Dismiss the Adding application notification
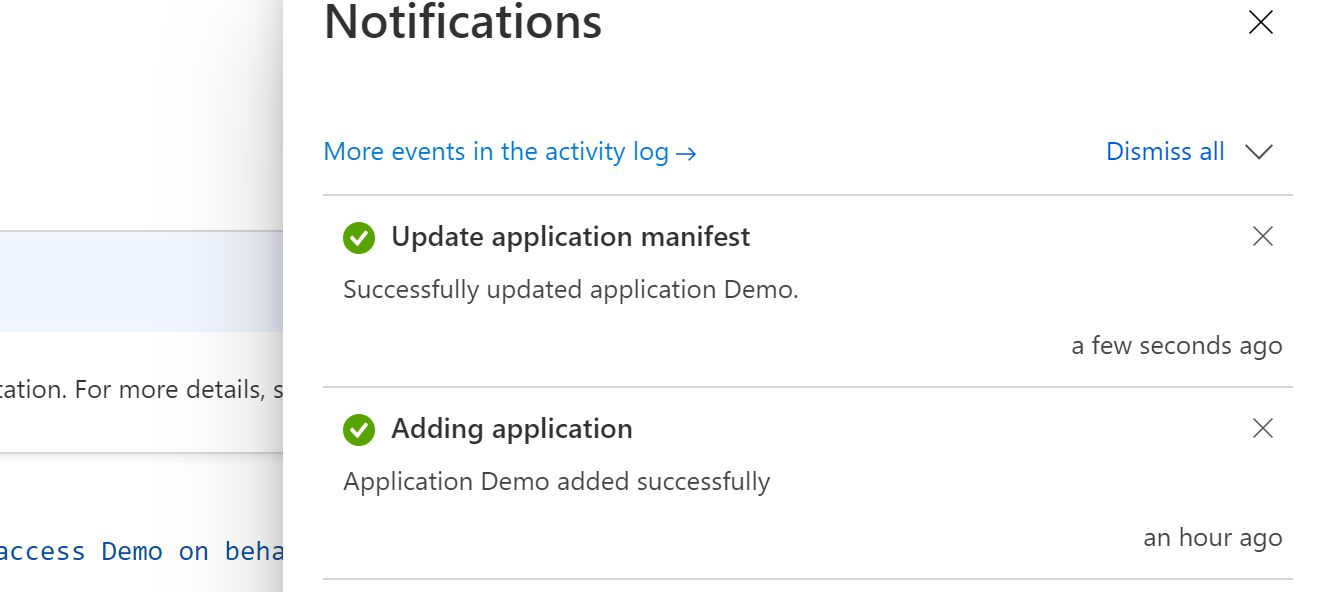Viewport: 1332px width, 592px height. point(1263,429)
